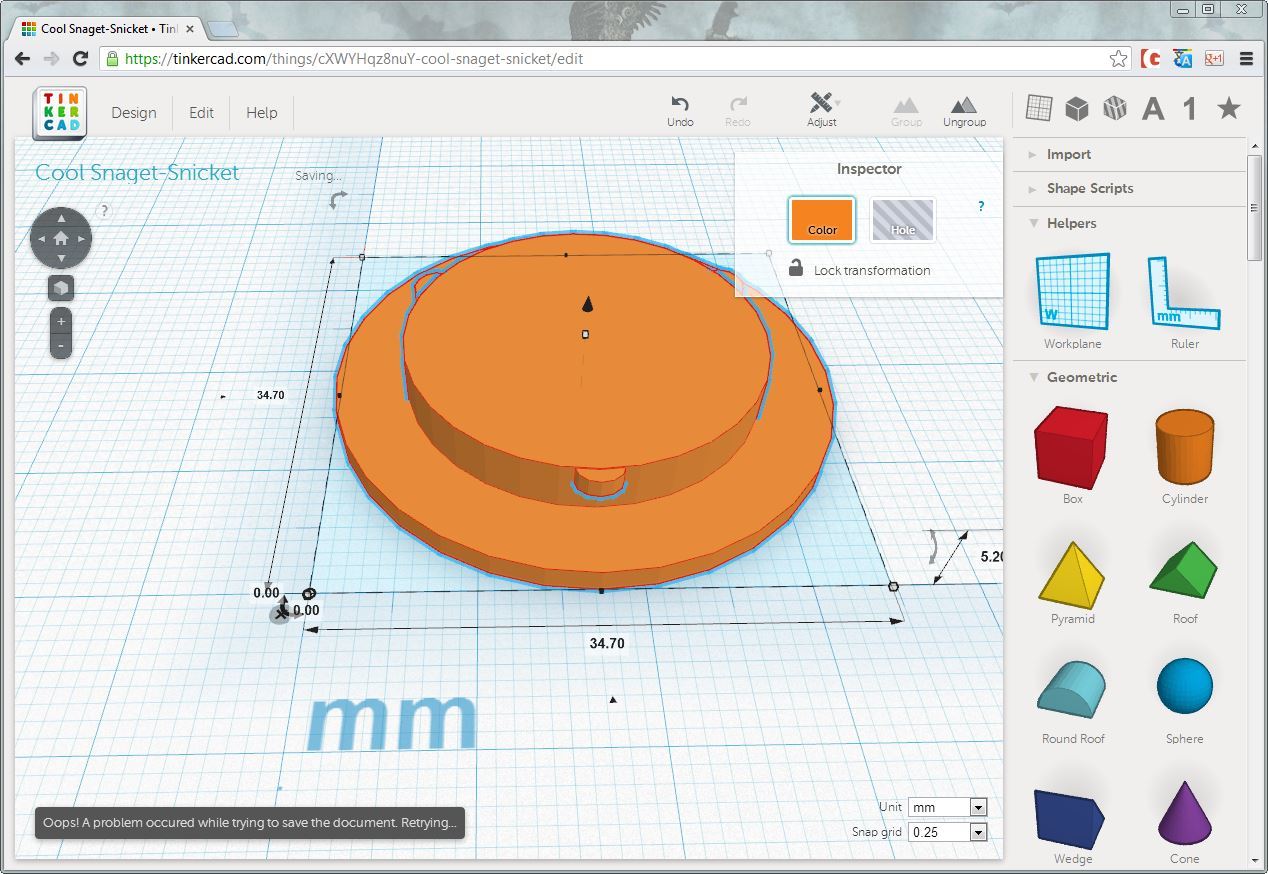Open the Unit dropdown
The width and height of the screenshot is (1268, 874).
pos(947,807)
